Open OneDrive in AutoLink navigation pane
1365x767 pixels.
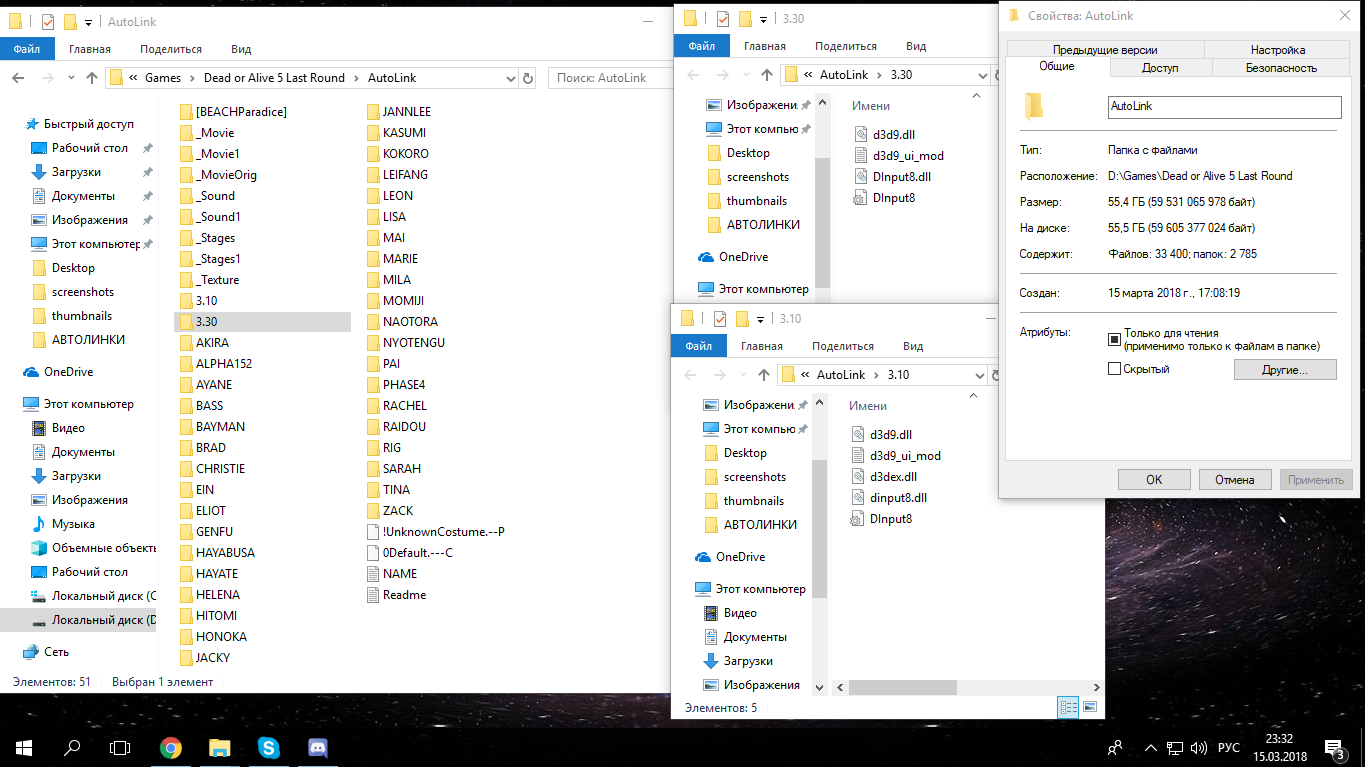(x=68, y=372)
